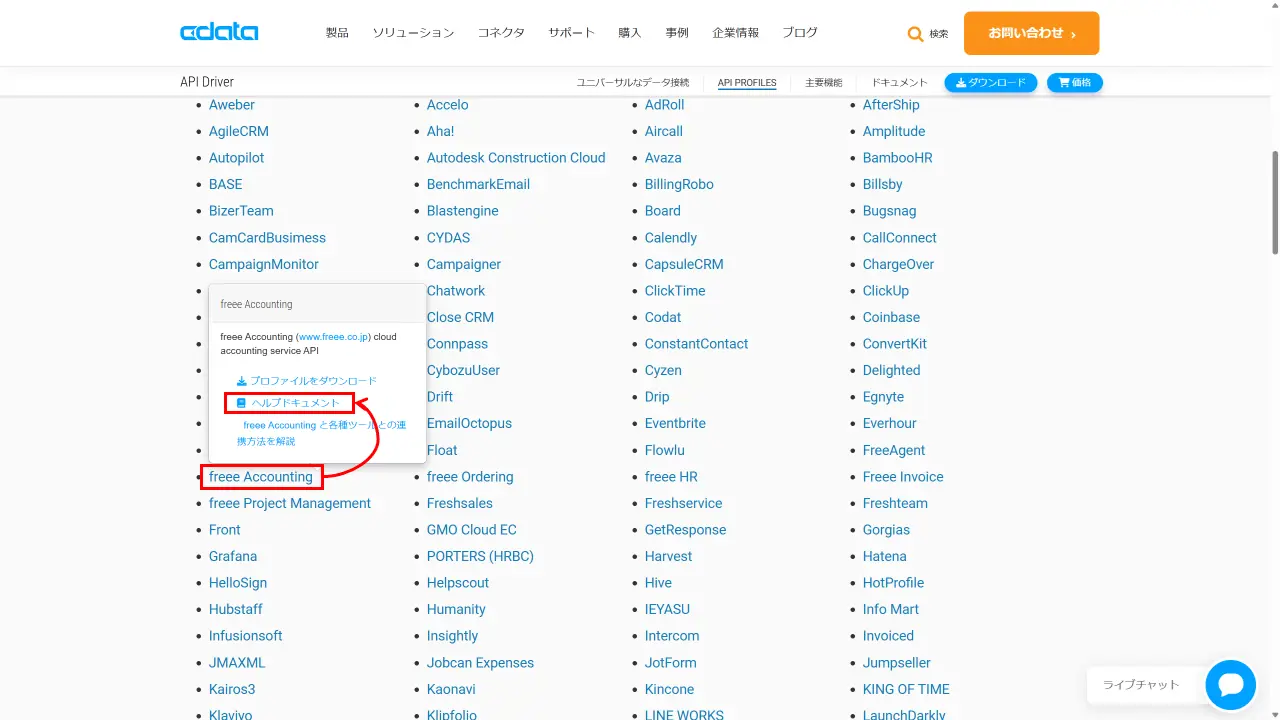Open the 購入 menu
Viewport: 1280px width, 720px height.
click(x=630, y=33)
